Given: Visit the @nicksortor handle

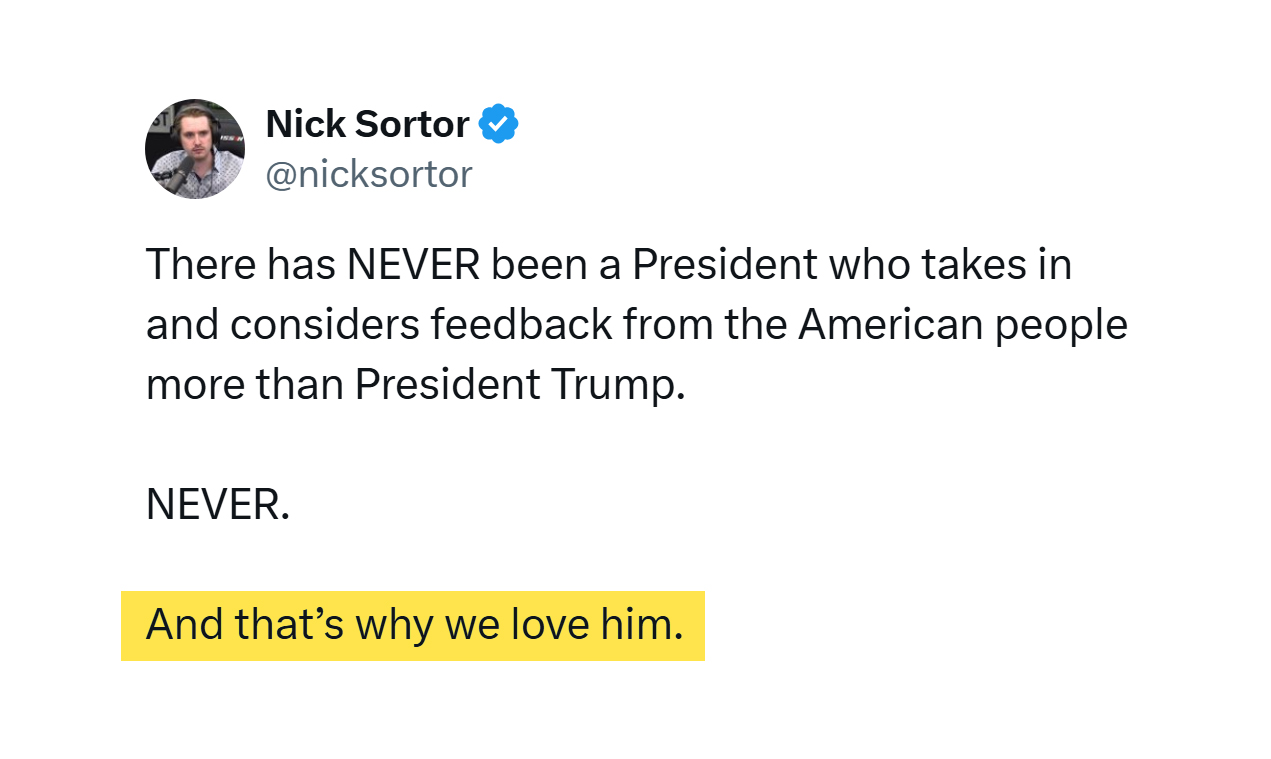Looking at the screenshot, I should pos(369,174).
